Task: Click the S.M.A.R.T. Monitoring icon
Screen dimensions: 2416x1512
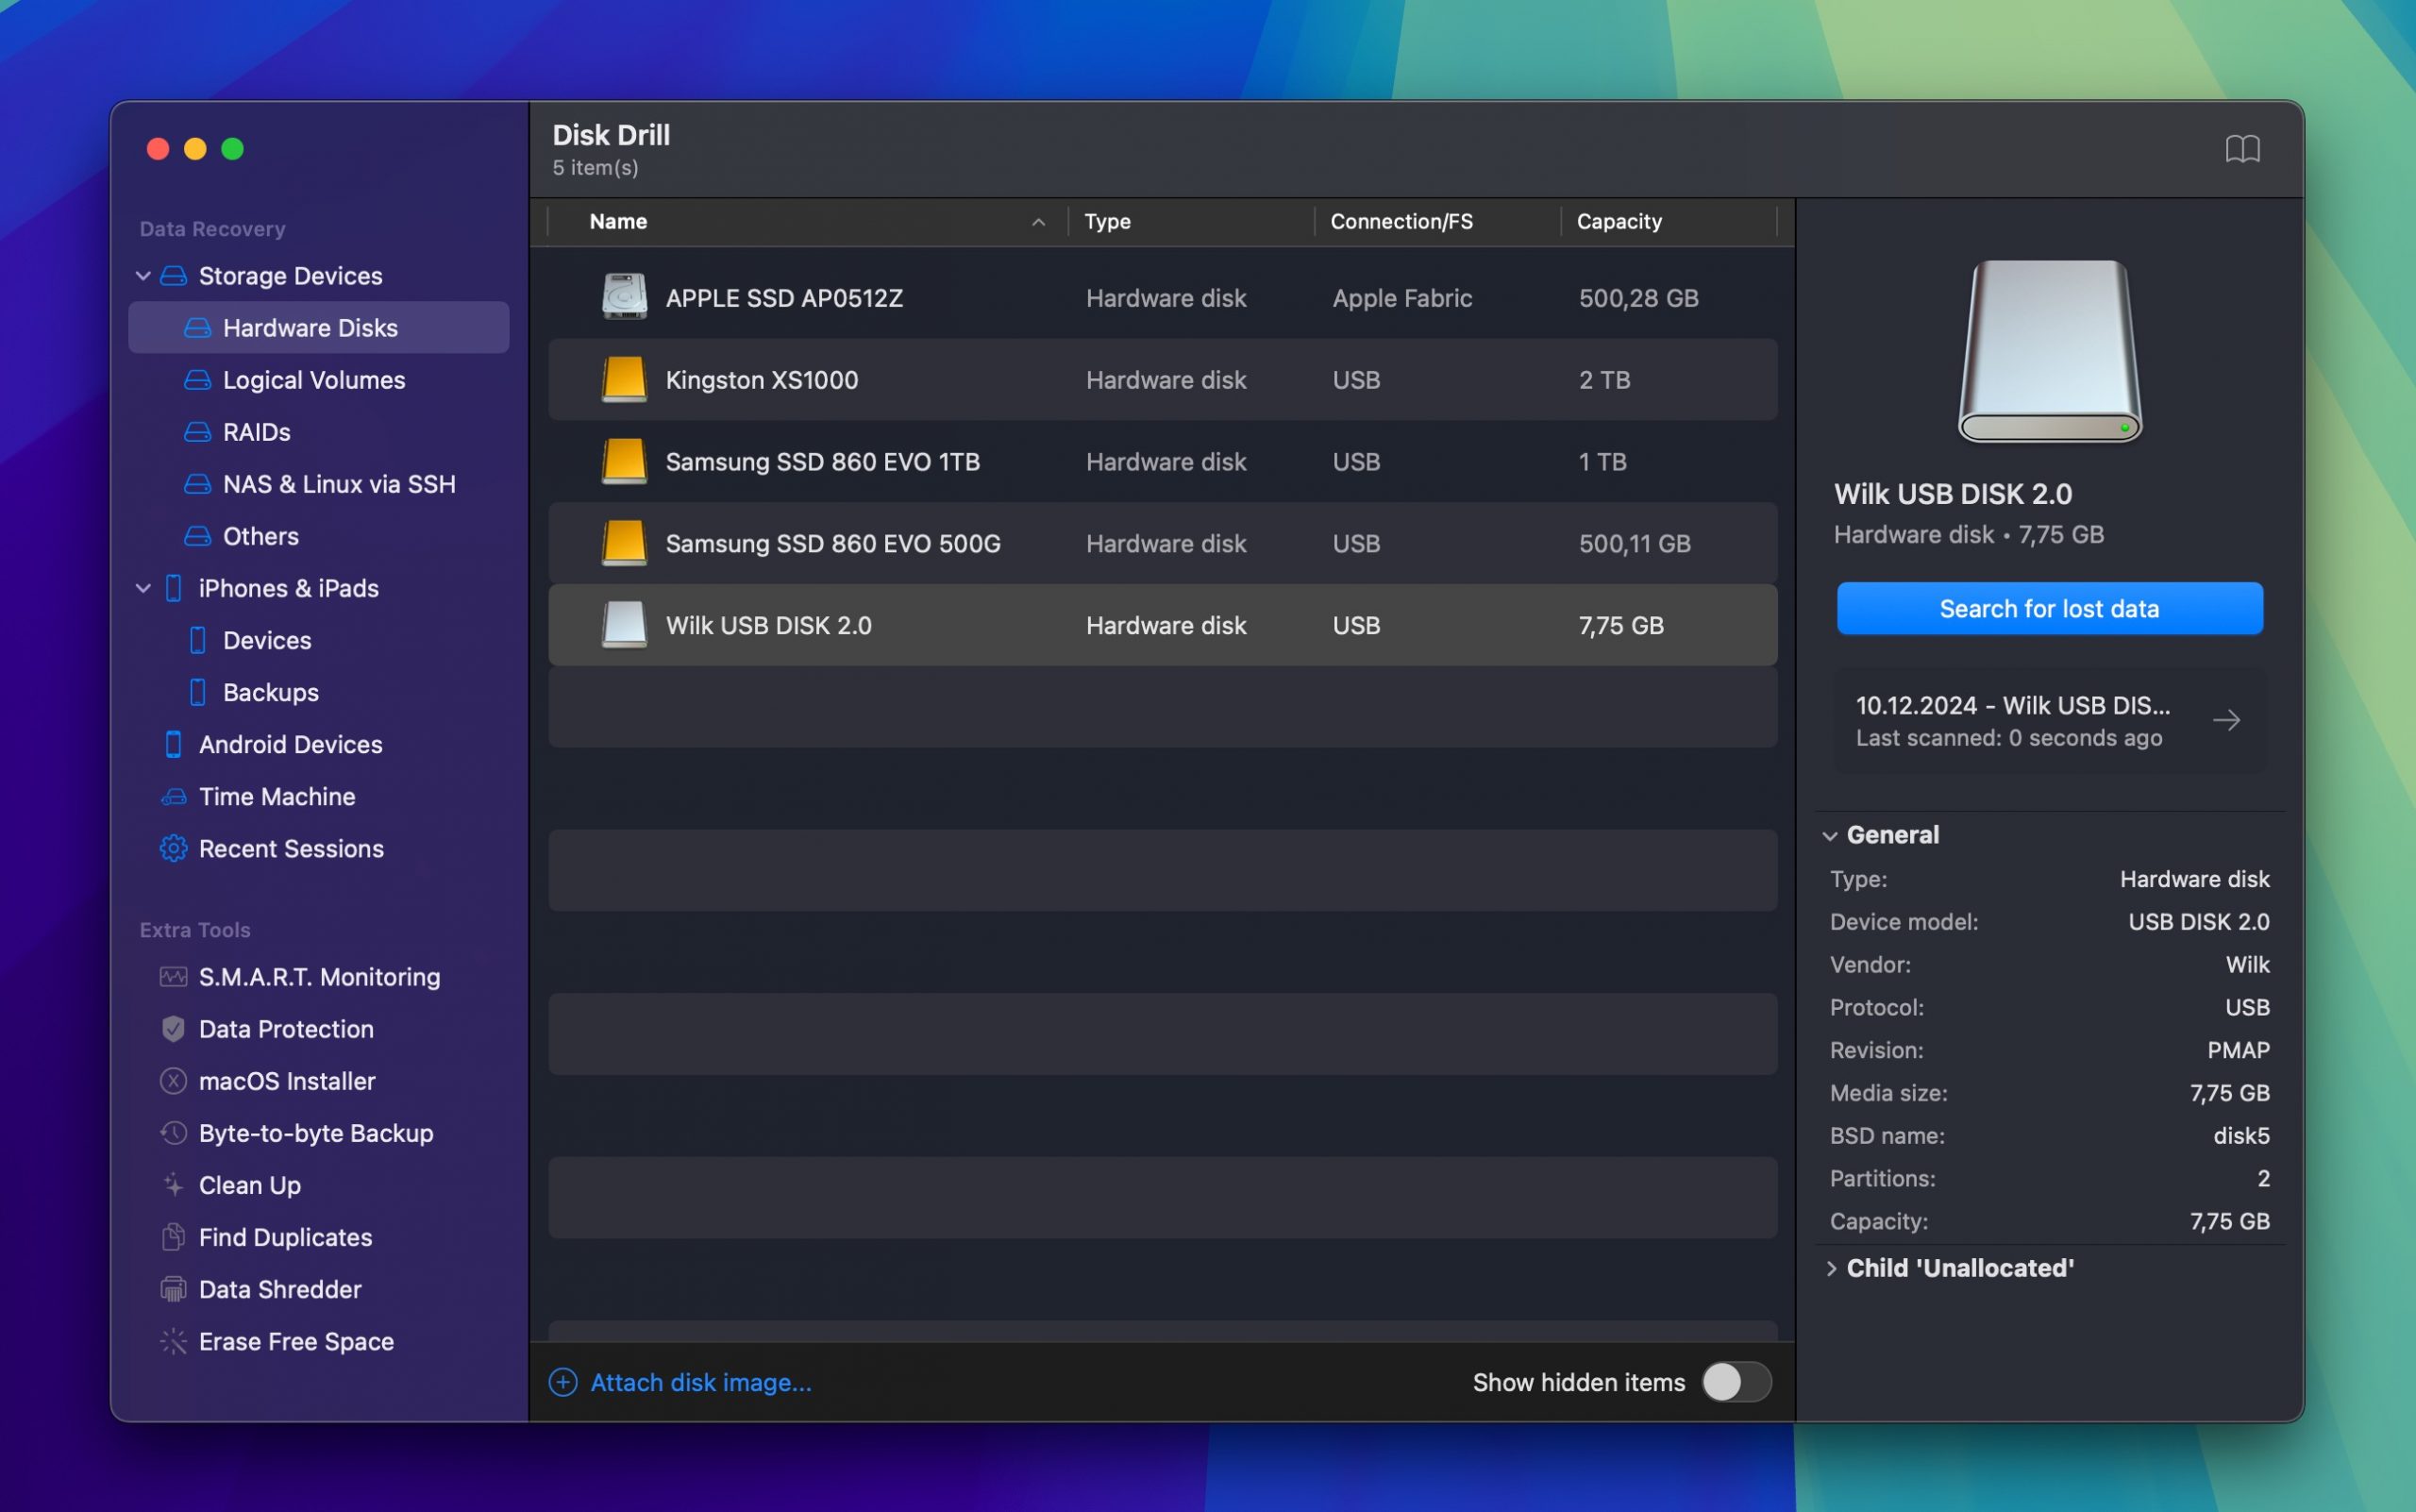Action: (173, 977)
